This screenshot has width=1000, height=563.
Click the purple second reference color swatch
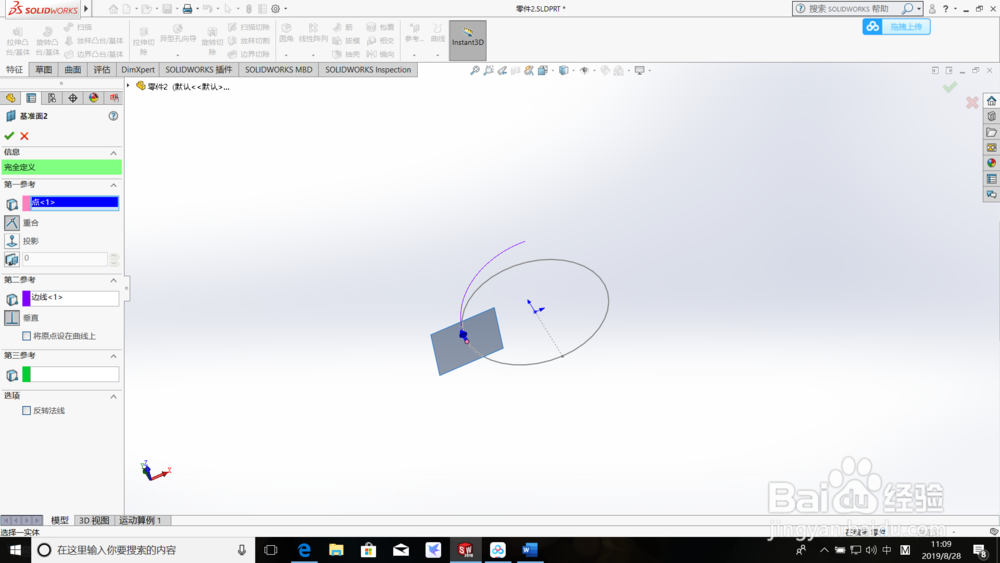tap(27, 298)
